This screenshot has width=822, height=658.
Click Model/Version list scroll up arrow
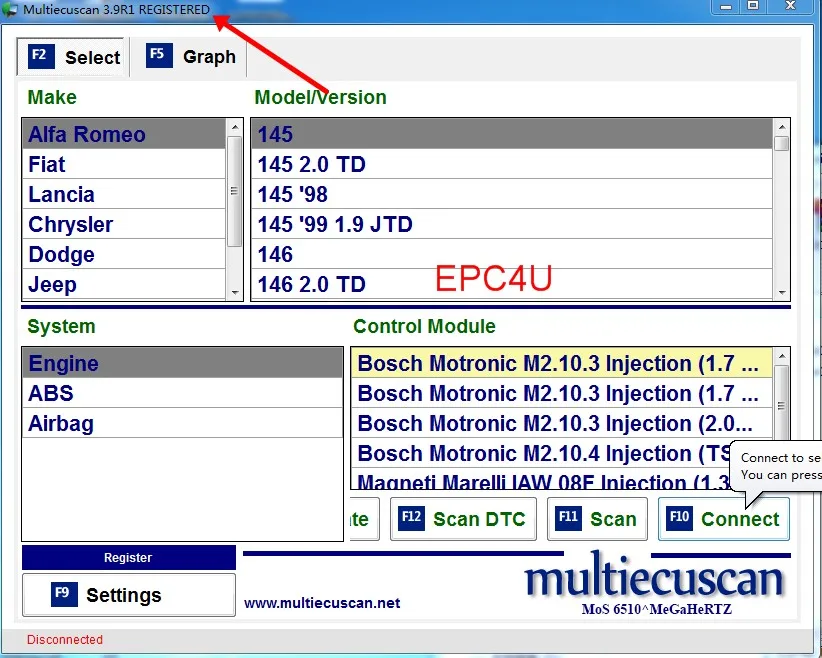click(782, 127)
